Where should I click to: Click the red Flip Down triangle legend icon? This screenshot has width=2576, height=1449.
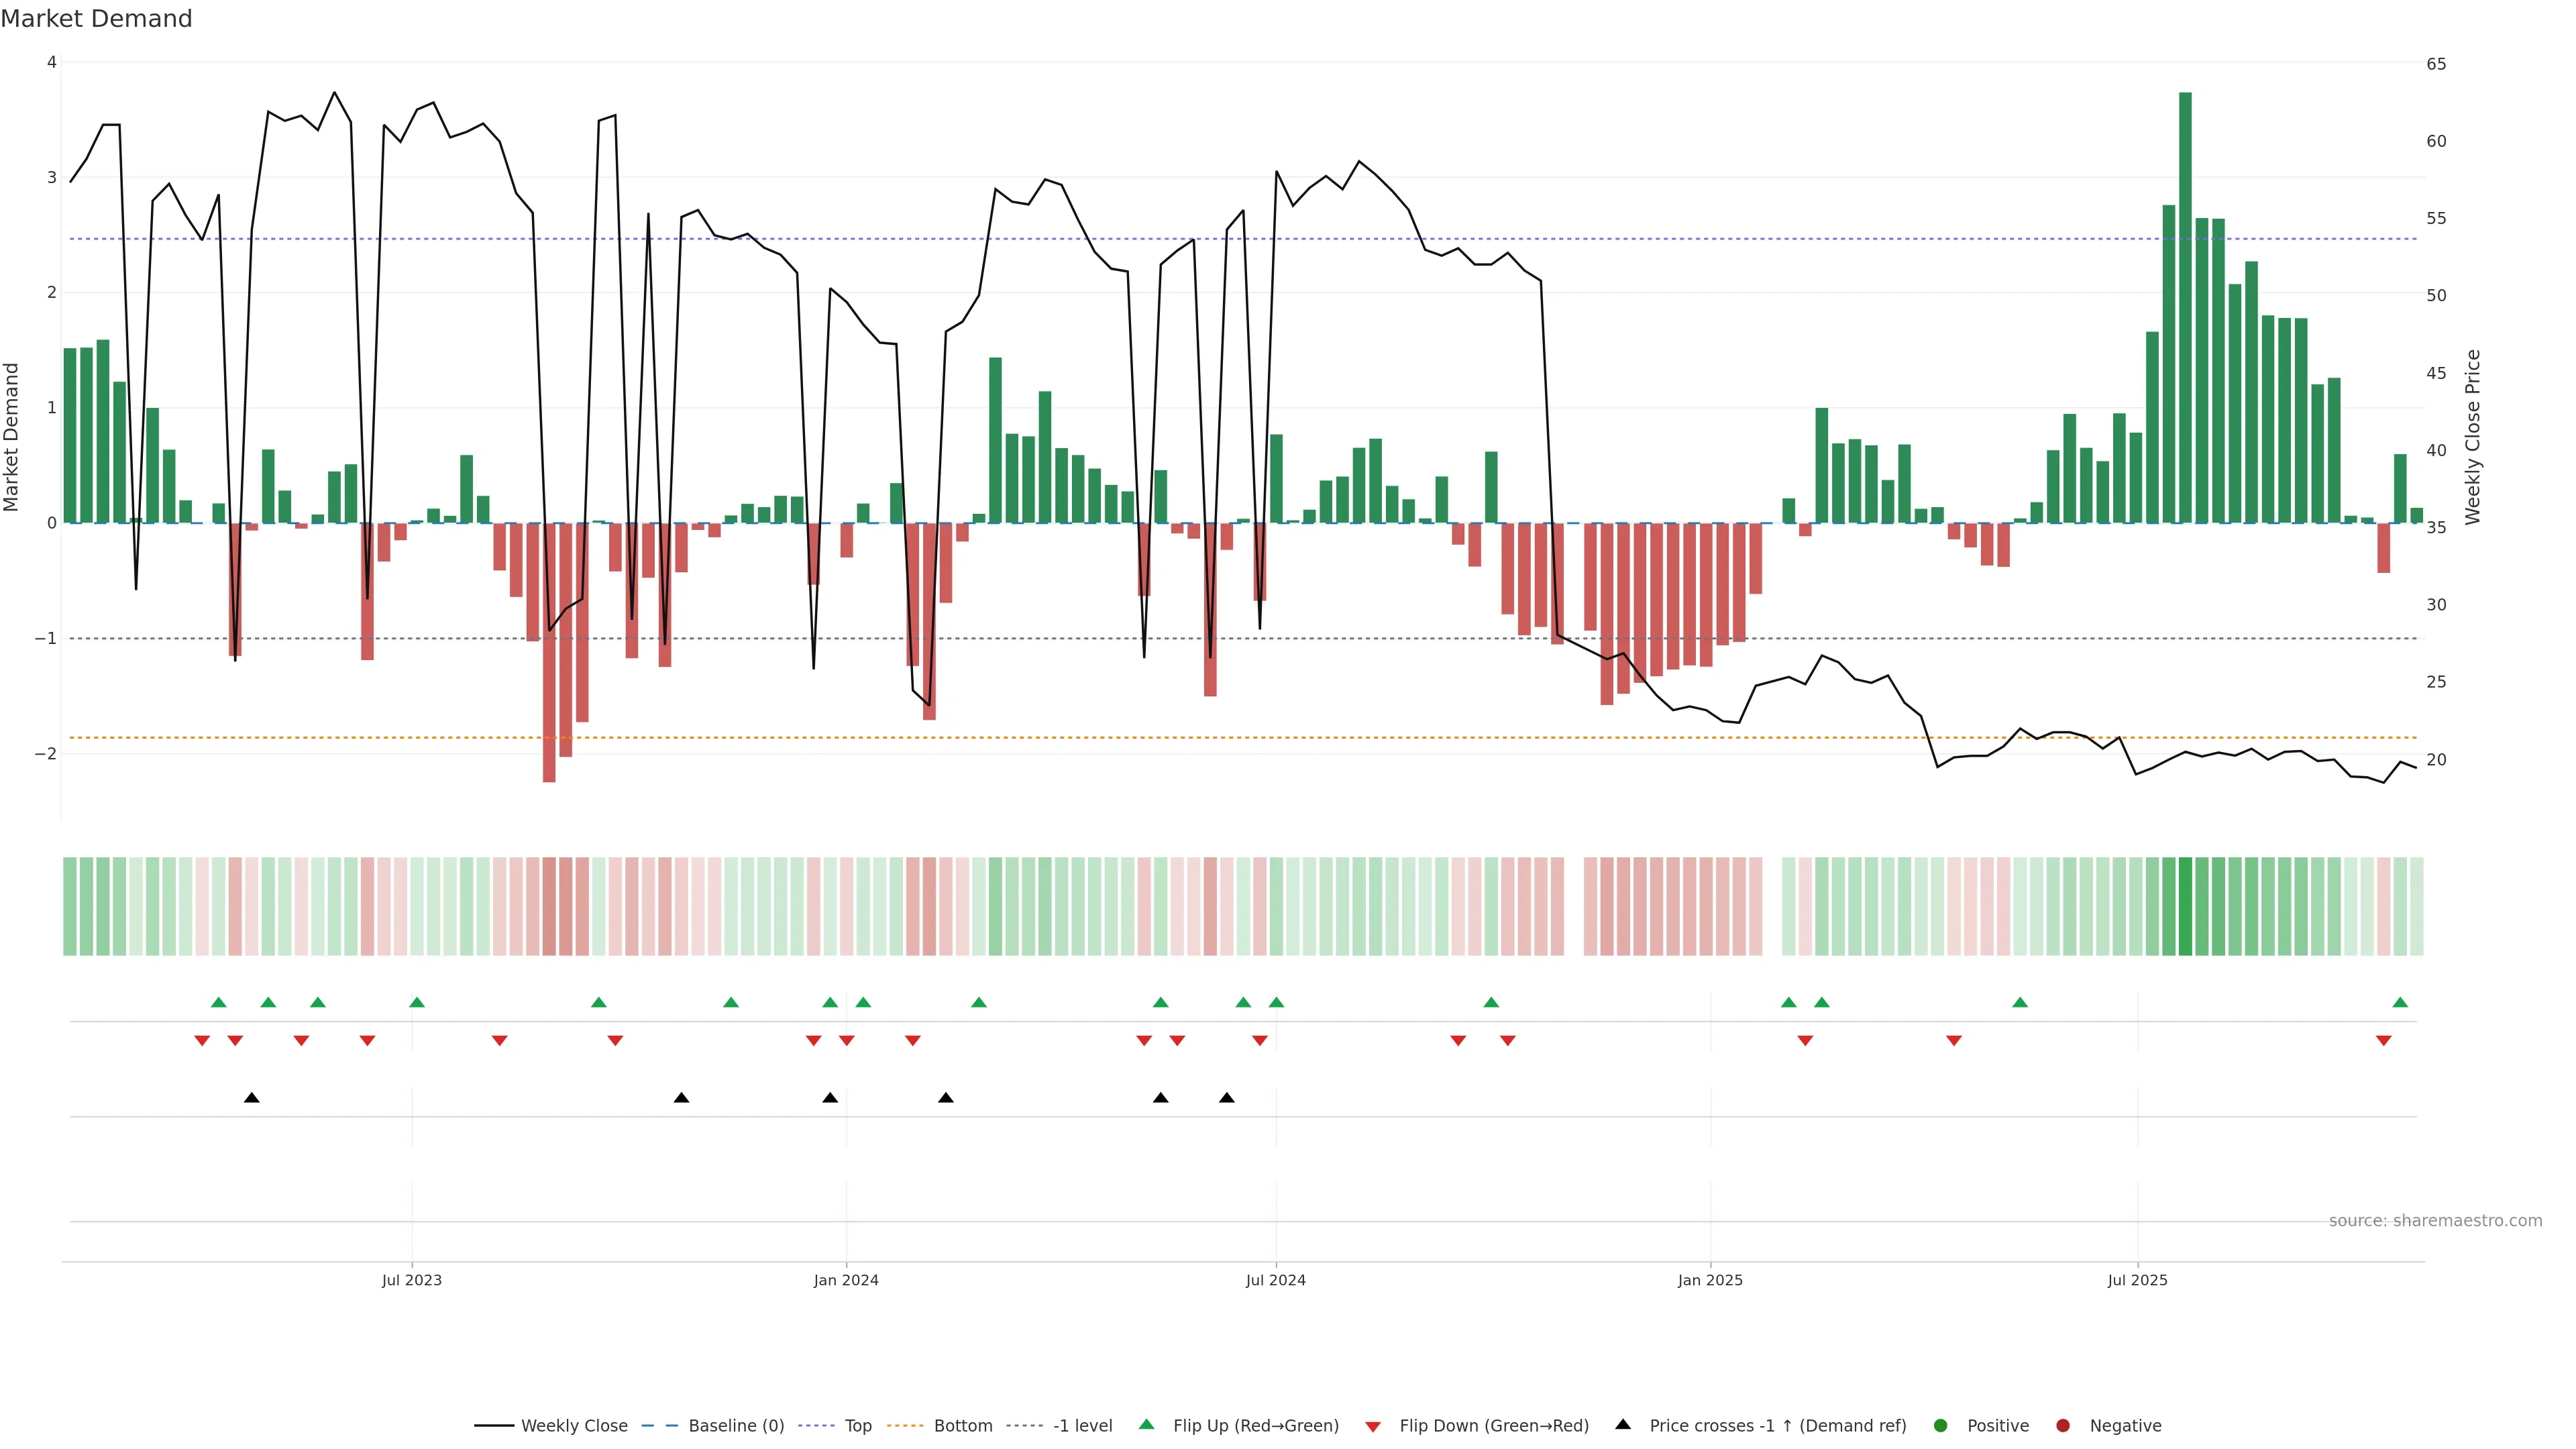(1372, 1426)
